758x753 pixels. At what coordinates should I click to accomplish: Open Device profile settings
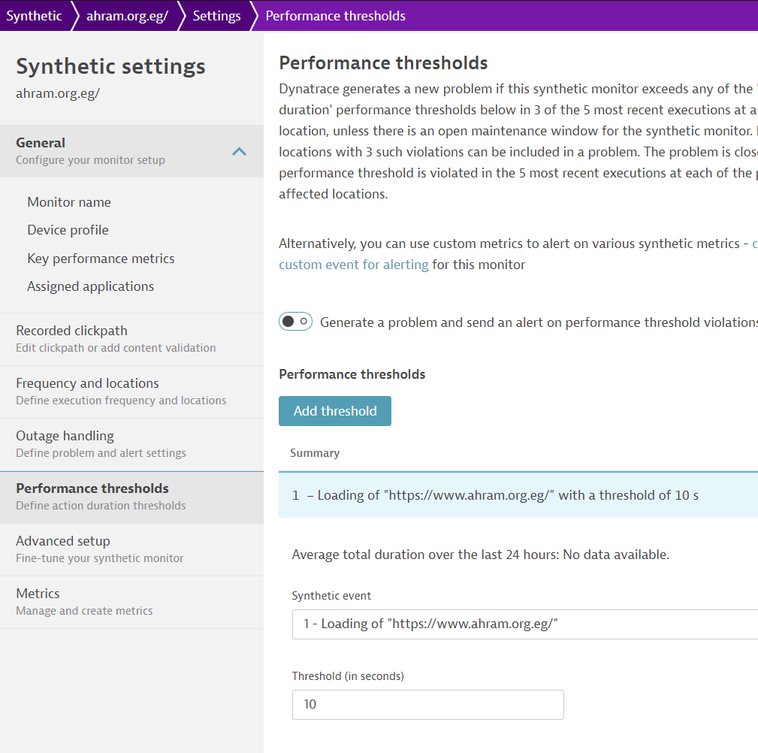coord(68,230)
